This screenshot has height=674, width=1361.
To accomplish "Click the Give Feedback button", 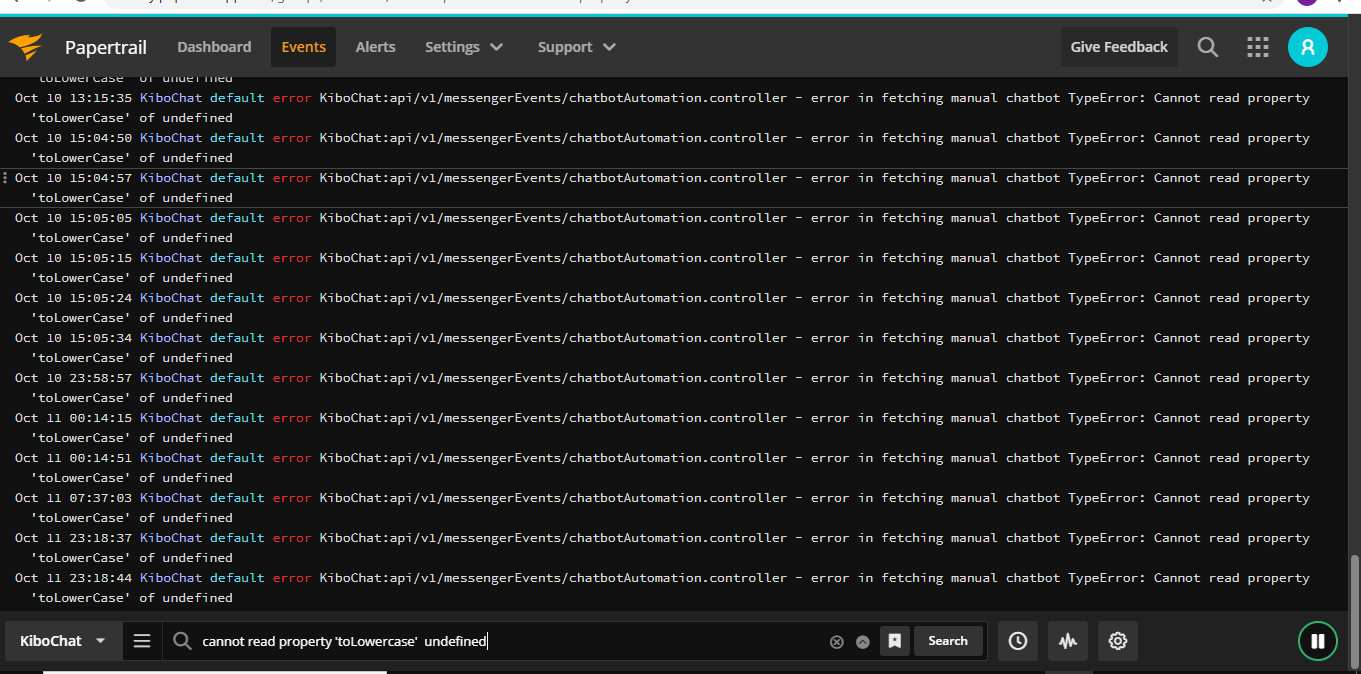I will coord(1119,46).
